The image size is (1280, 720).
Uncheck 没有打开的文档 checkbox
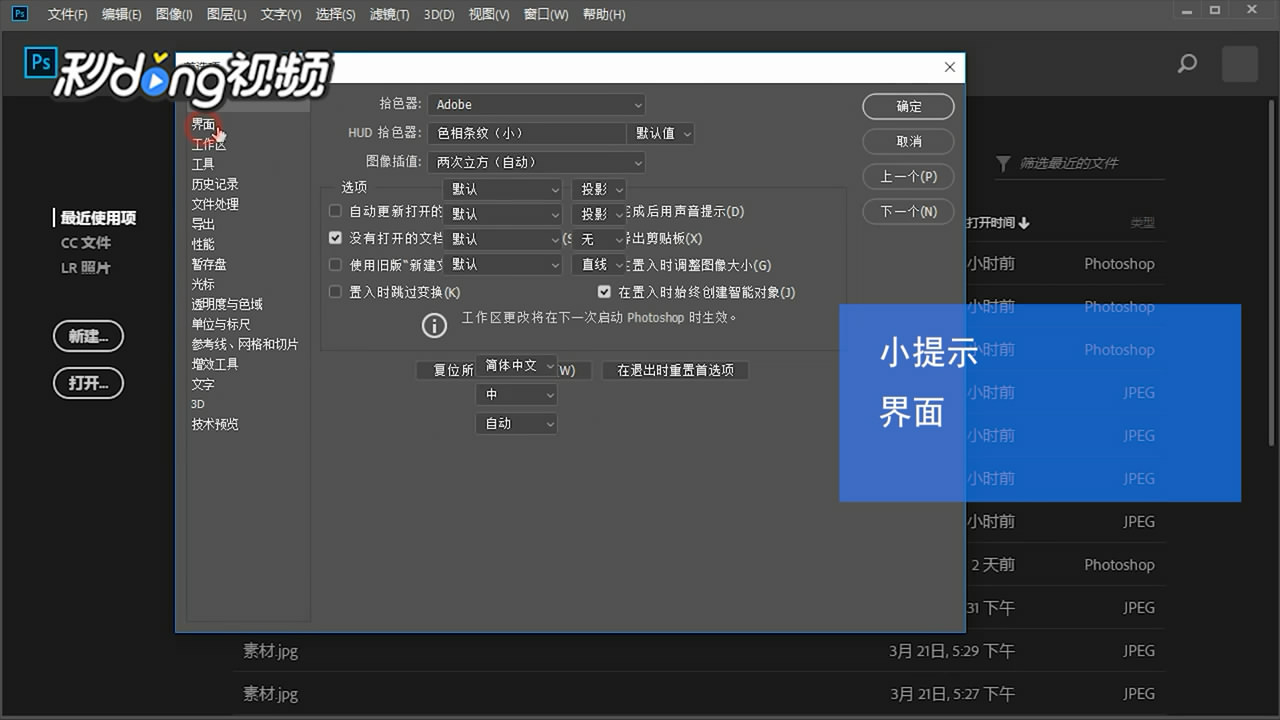click(x=336, y=238)
